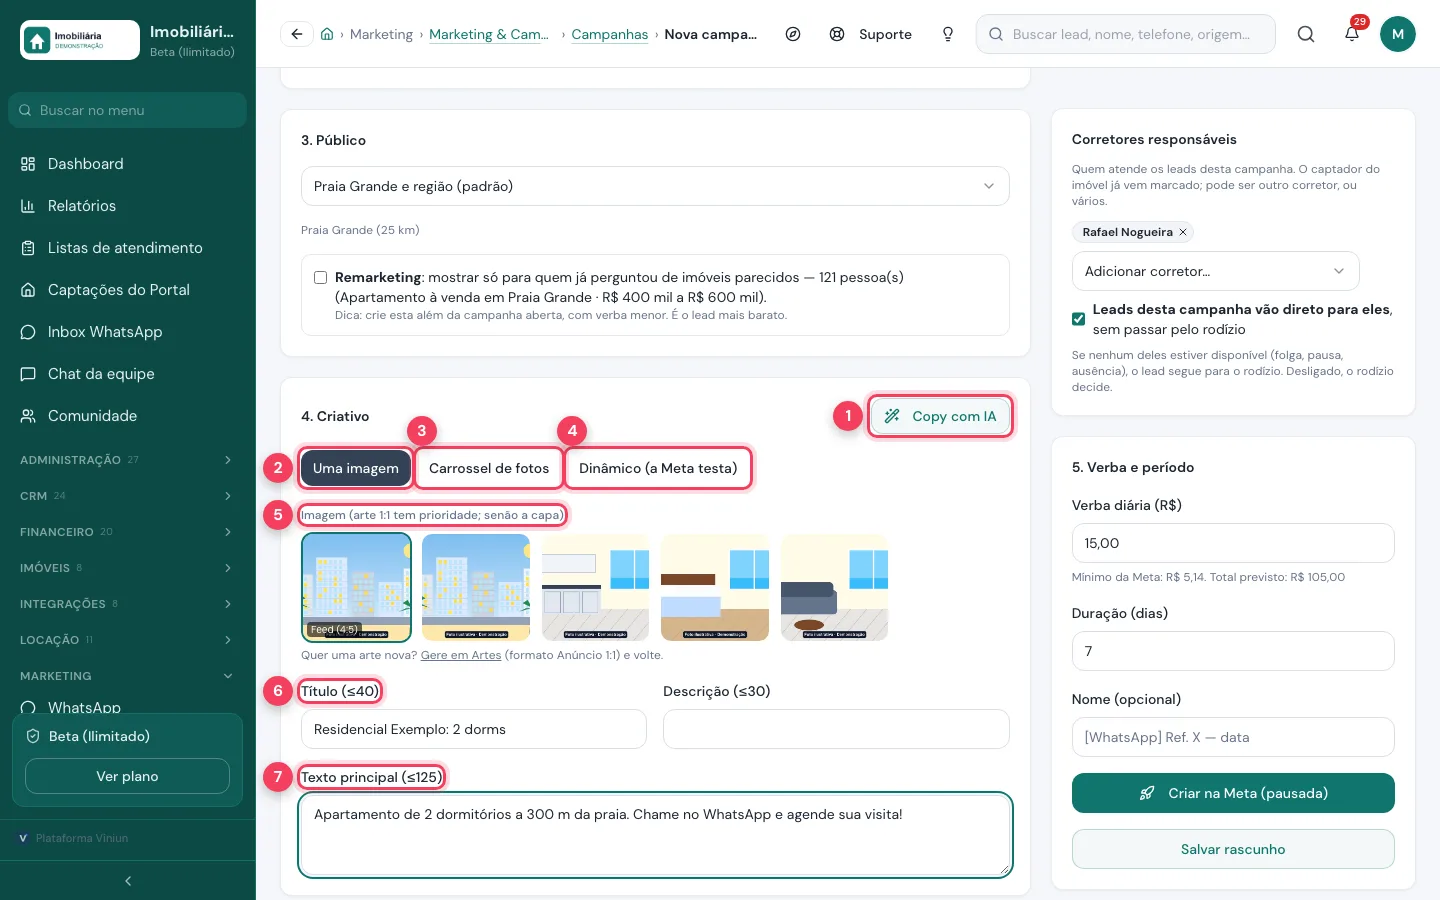Click Criar na Meta (pausada)
The width and height of the screenshot is (1440, 900).
point(1233,793)
